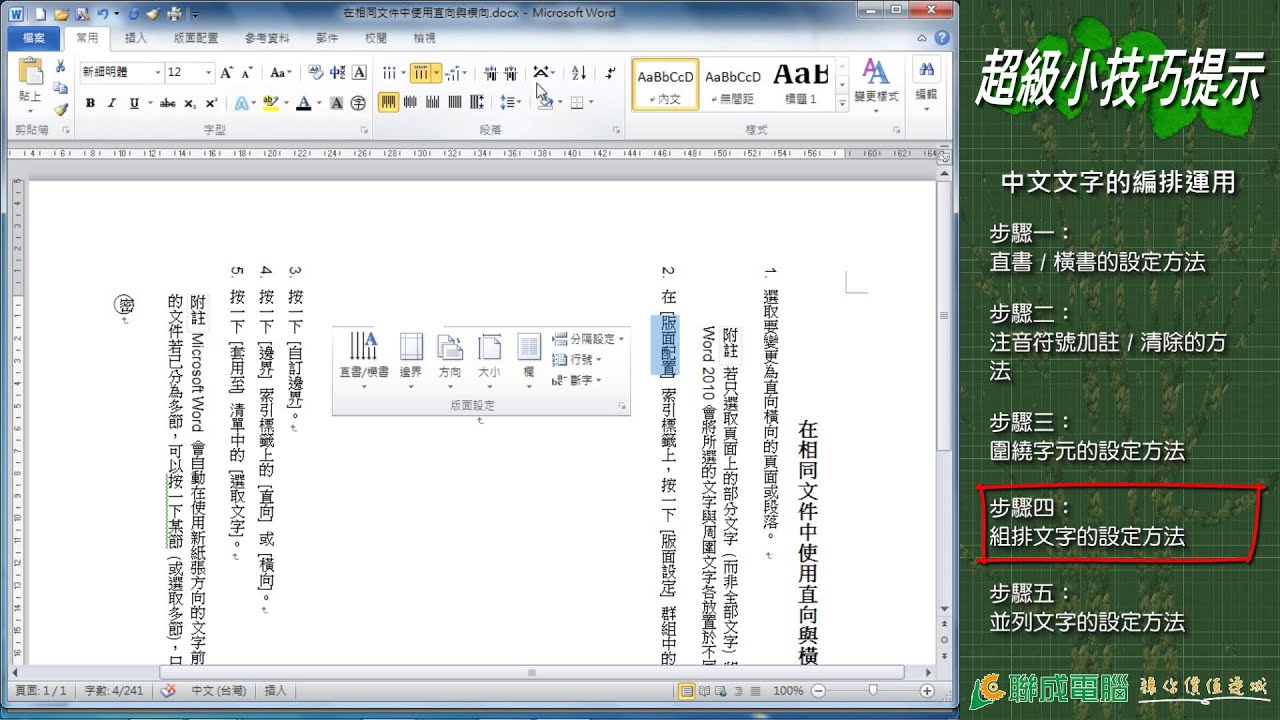Click the Show paragraph marks icon
This screenshot has width=1280, height=720.
point(609,72)
